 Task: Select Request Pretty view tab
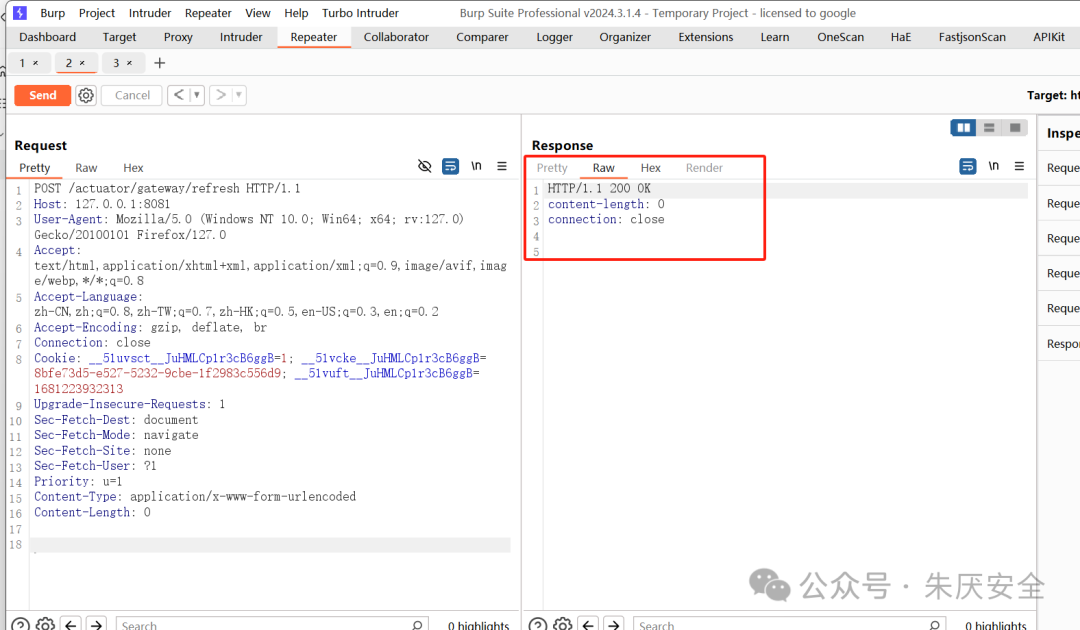pyautogui.click(x=34, y=168)
